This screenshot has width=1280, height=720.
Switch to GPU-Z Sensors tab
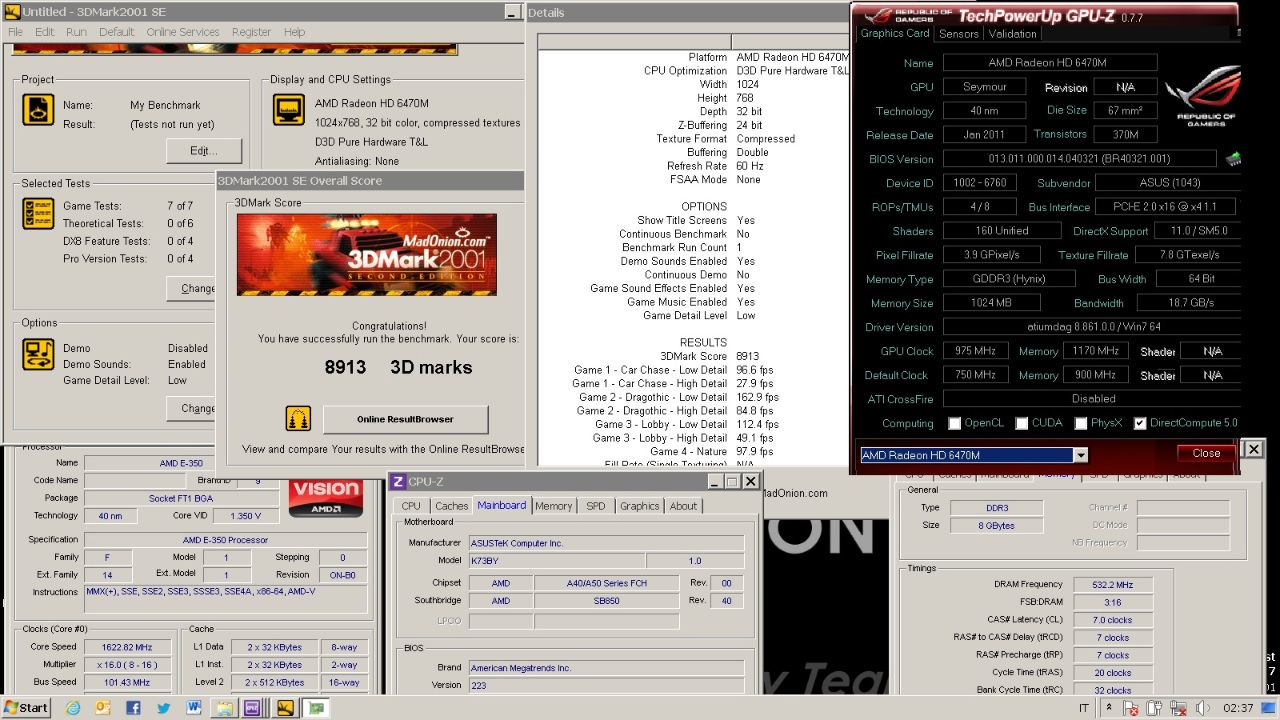pyautogui.click(x=958, y=34)
